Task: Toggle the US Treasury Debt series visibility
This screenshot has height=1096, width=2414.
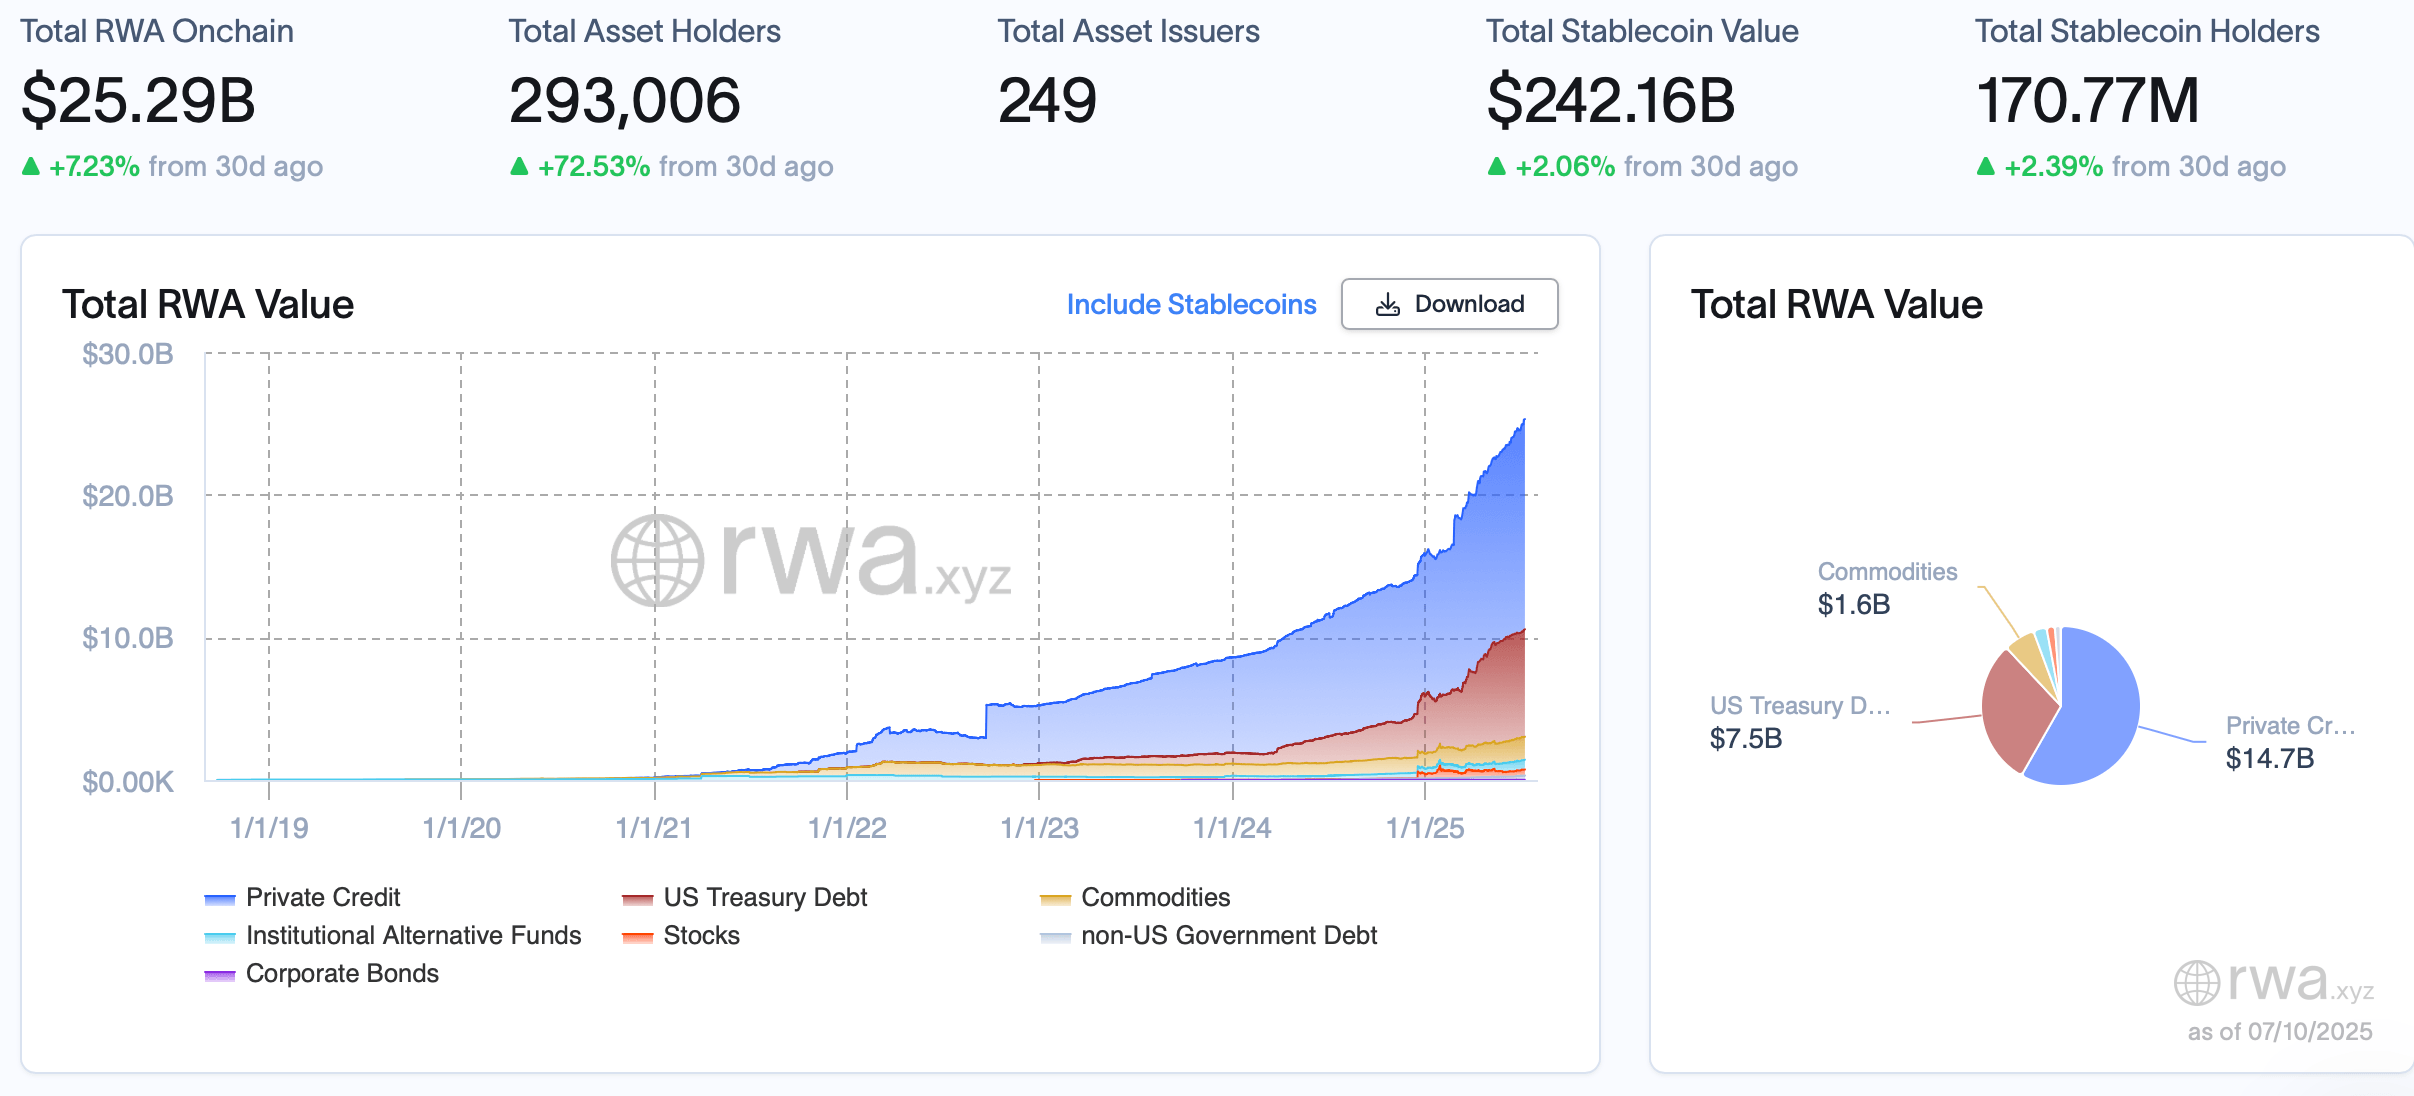Action: coord(766,897)
